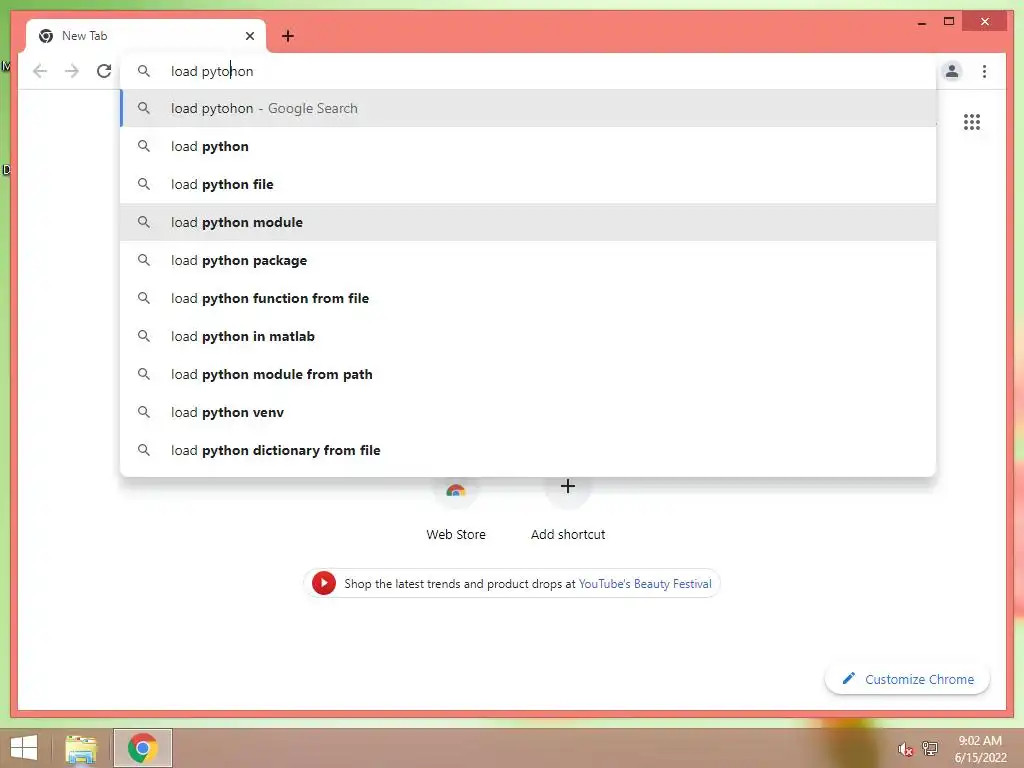This screenshot has height=768, width=1024.
Task: Open the Web Store shortcut
Action: pos(456,513)
